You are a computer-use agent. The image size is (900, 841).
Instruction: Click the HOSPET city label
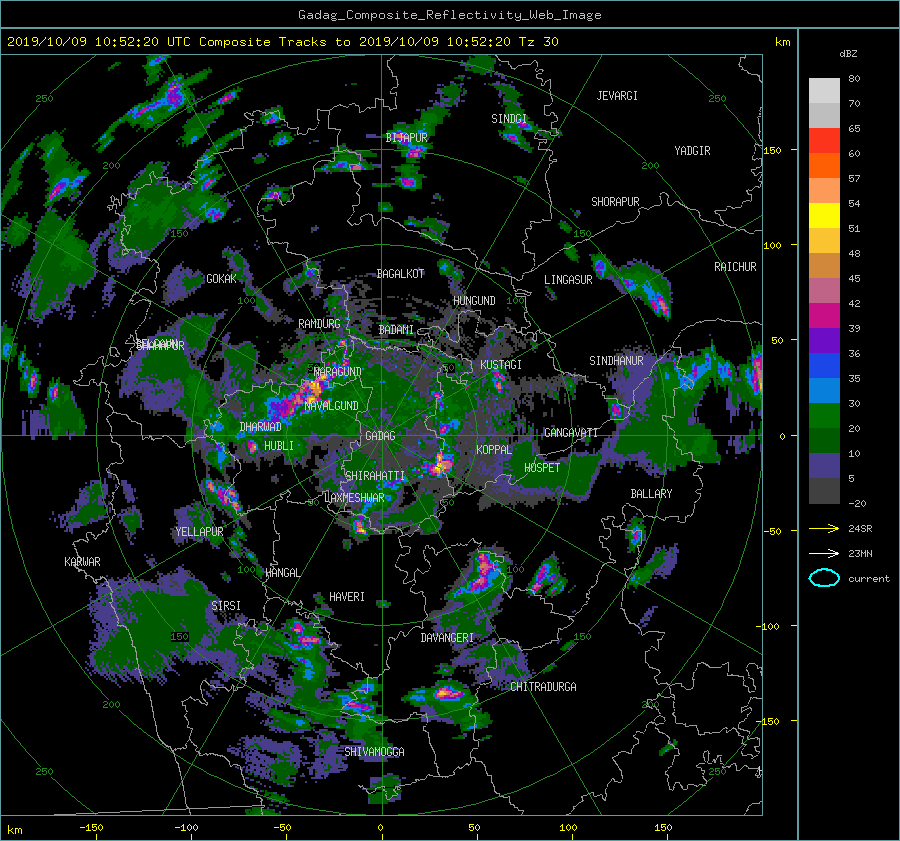[x=542, y=468]
